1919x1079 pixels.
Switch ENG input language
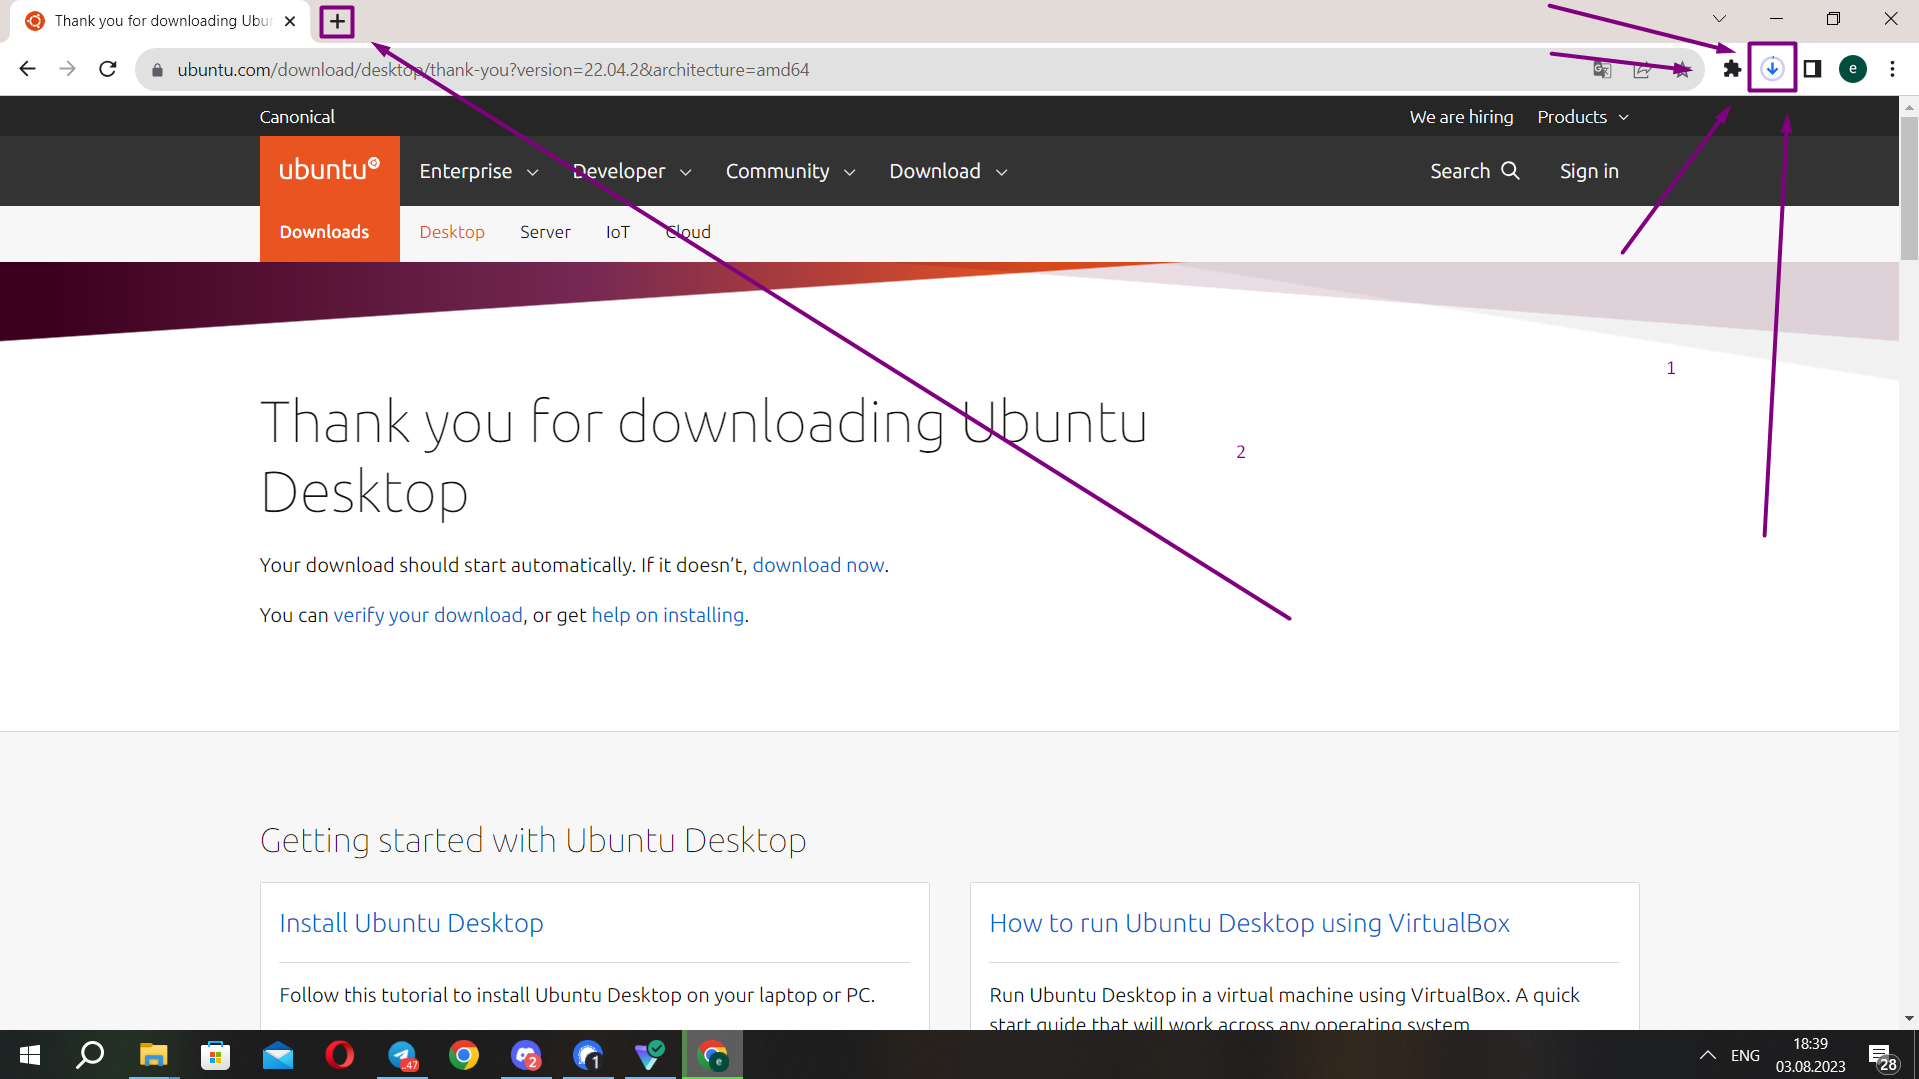(x=1745, y=1056)
